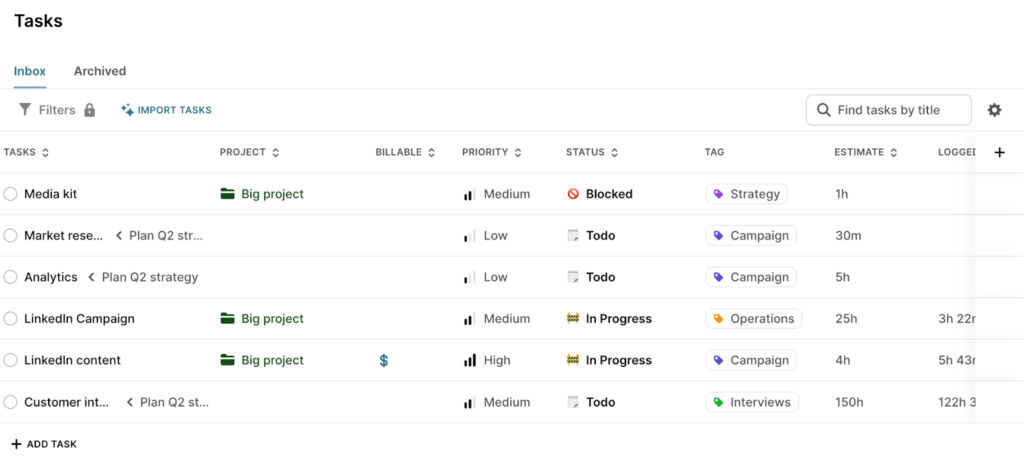Click the billable dollar icon on LinkedIn content
1024x475 pixels.
click(x=384, y=360)
